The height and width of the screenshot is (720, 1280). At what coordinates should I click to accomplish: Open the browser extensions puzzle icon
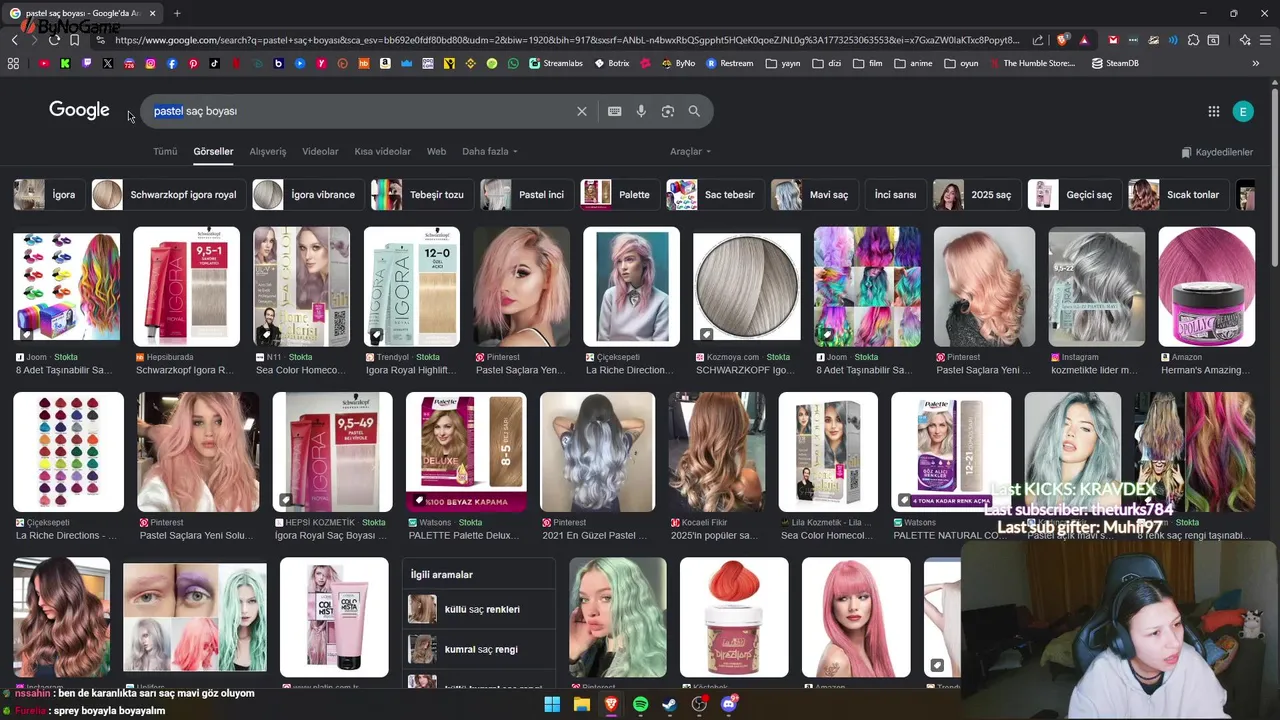1193,40
